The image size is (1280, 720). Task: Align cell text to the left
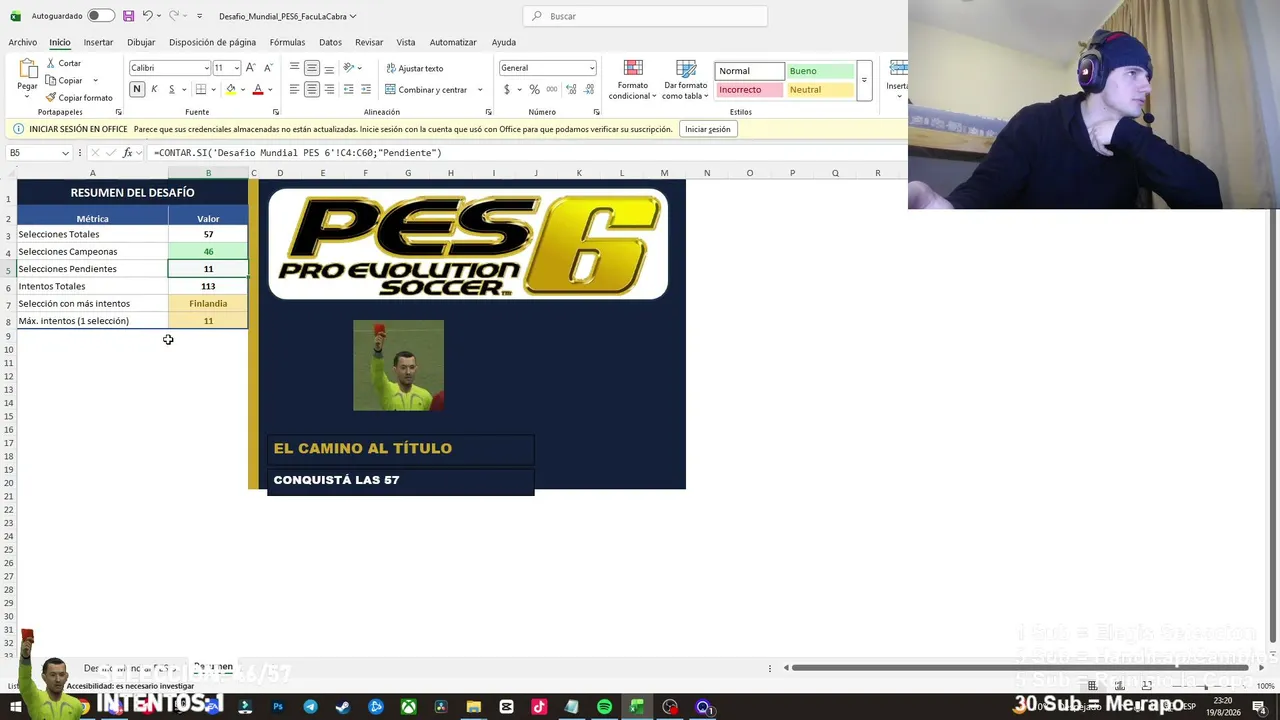pos(294,89)
